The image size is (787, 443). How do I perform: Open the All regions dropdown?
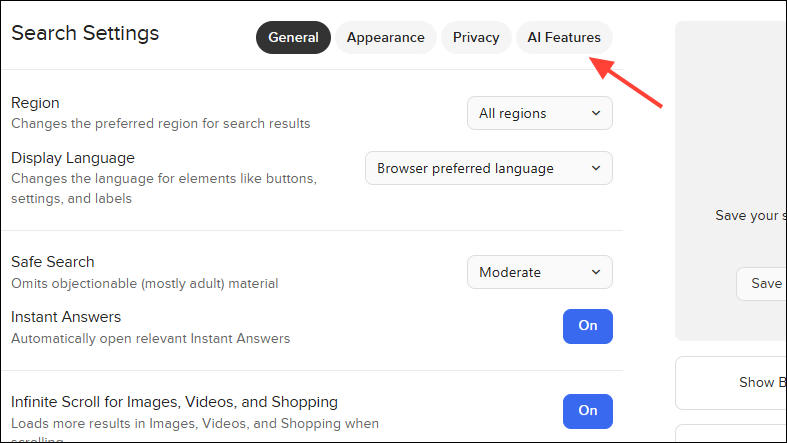pos(539,113)
